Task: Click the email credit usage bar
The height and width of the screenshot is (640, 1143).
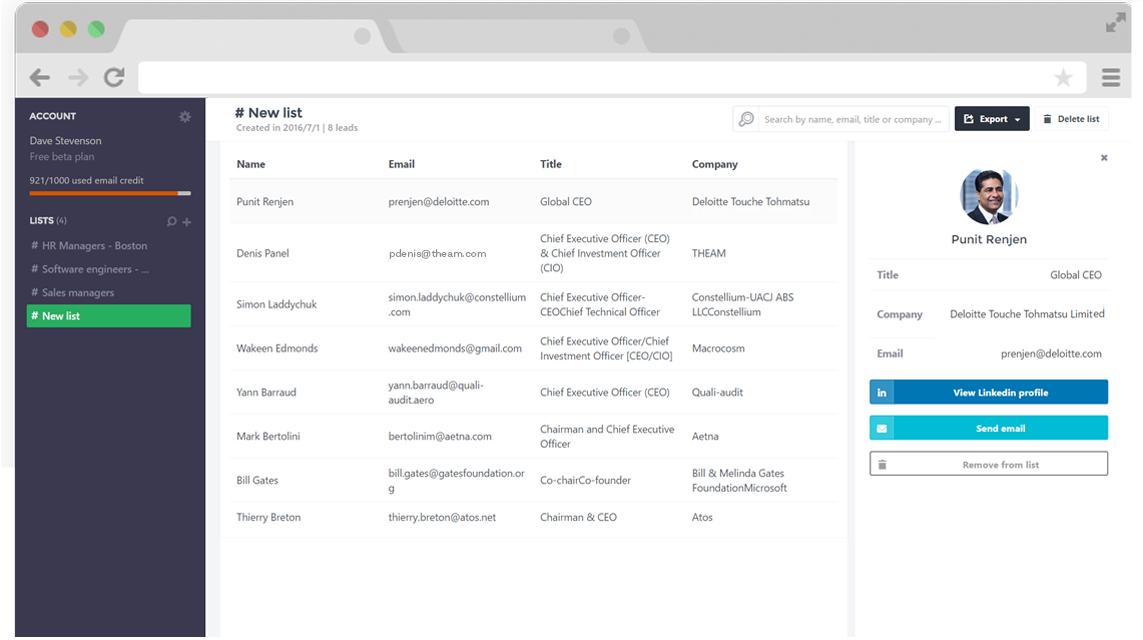Action: tap(110, 193)
